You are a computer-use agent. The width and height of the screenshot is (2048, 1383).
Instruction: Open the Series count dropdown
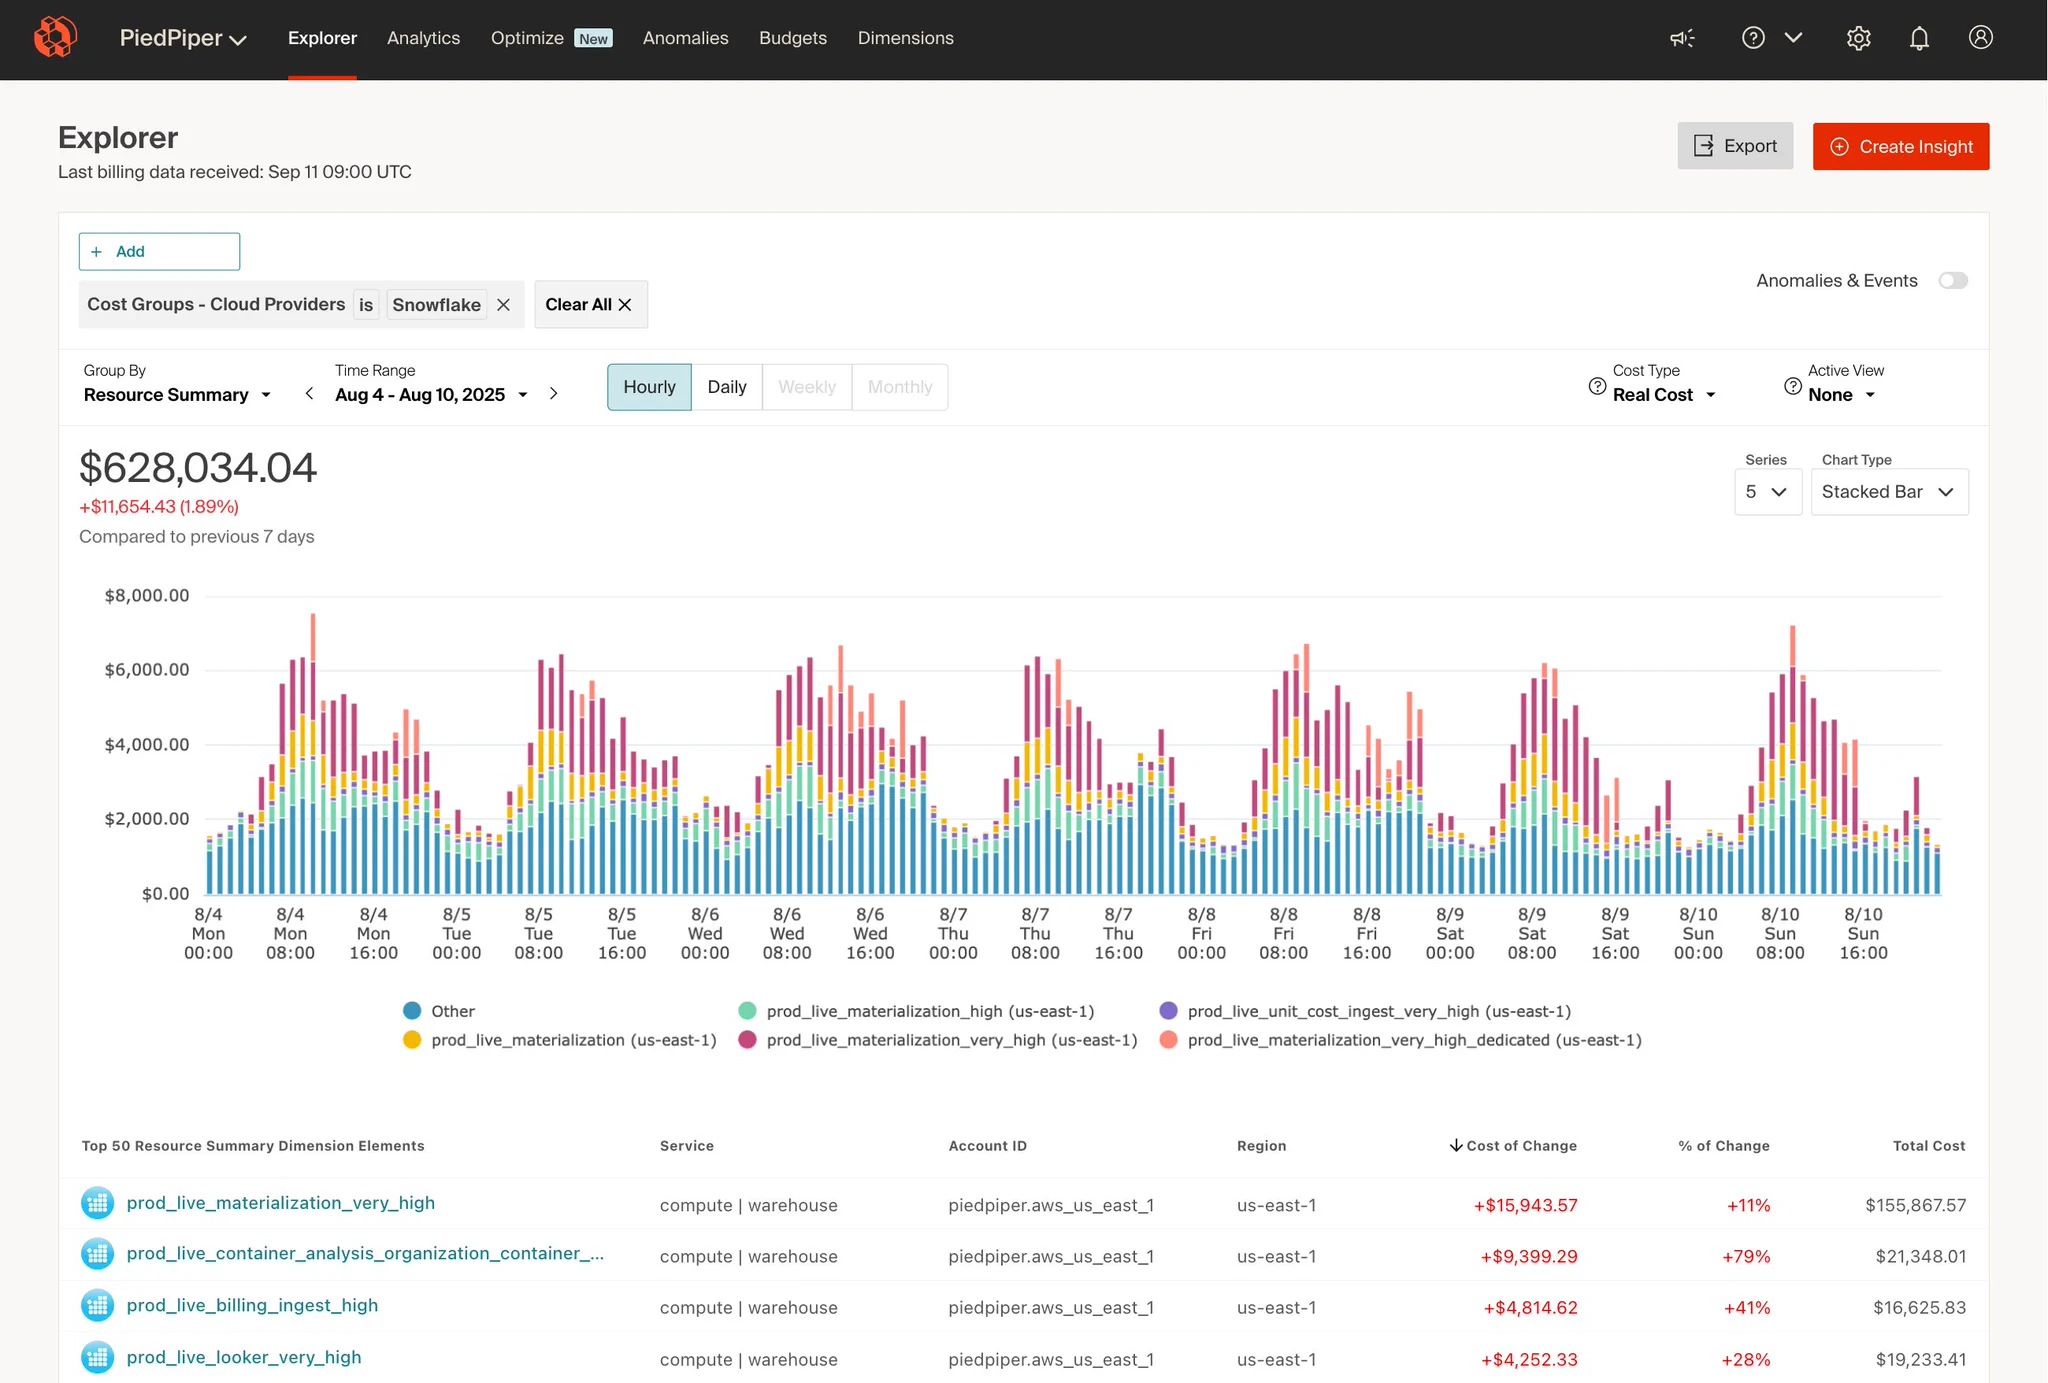[x=1768, y=492]
